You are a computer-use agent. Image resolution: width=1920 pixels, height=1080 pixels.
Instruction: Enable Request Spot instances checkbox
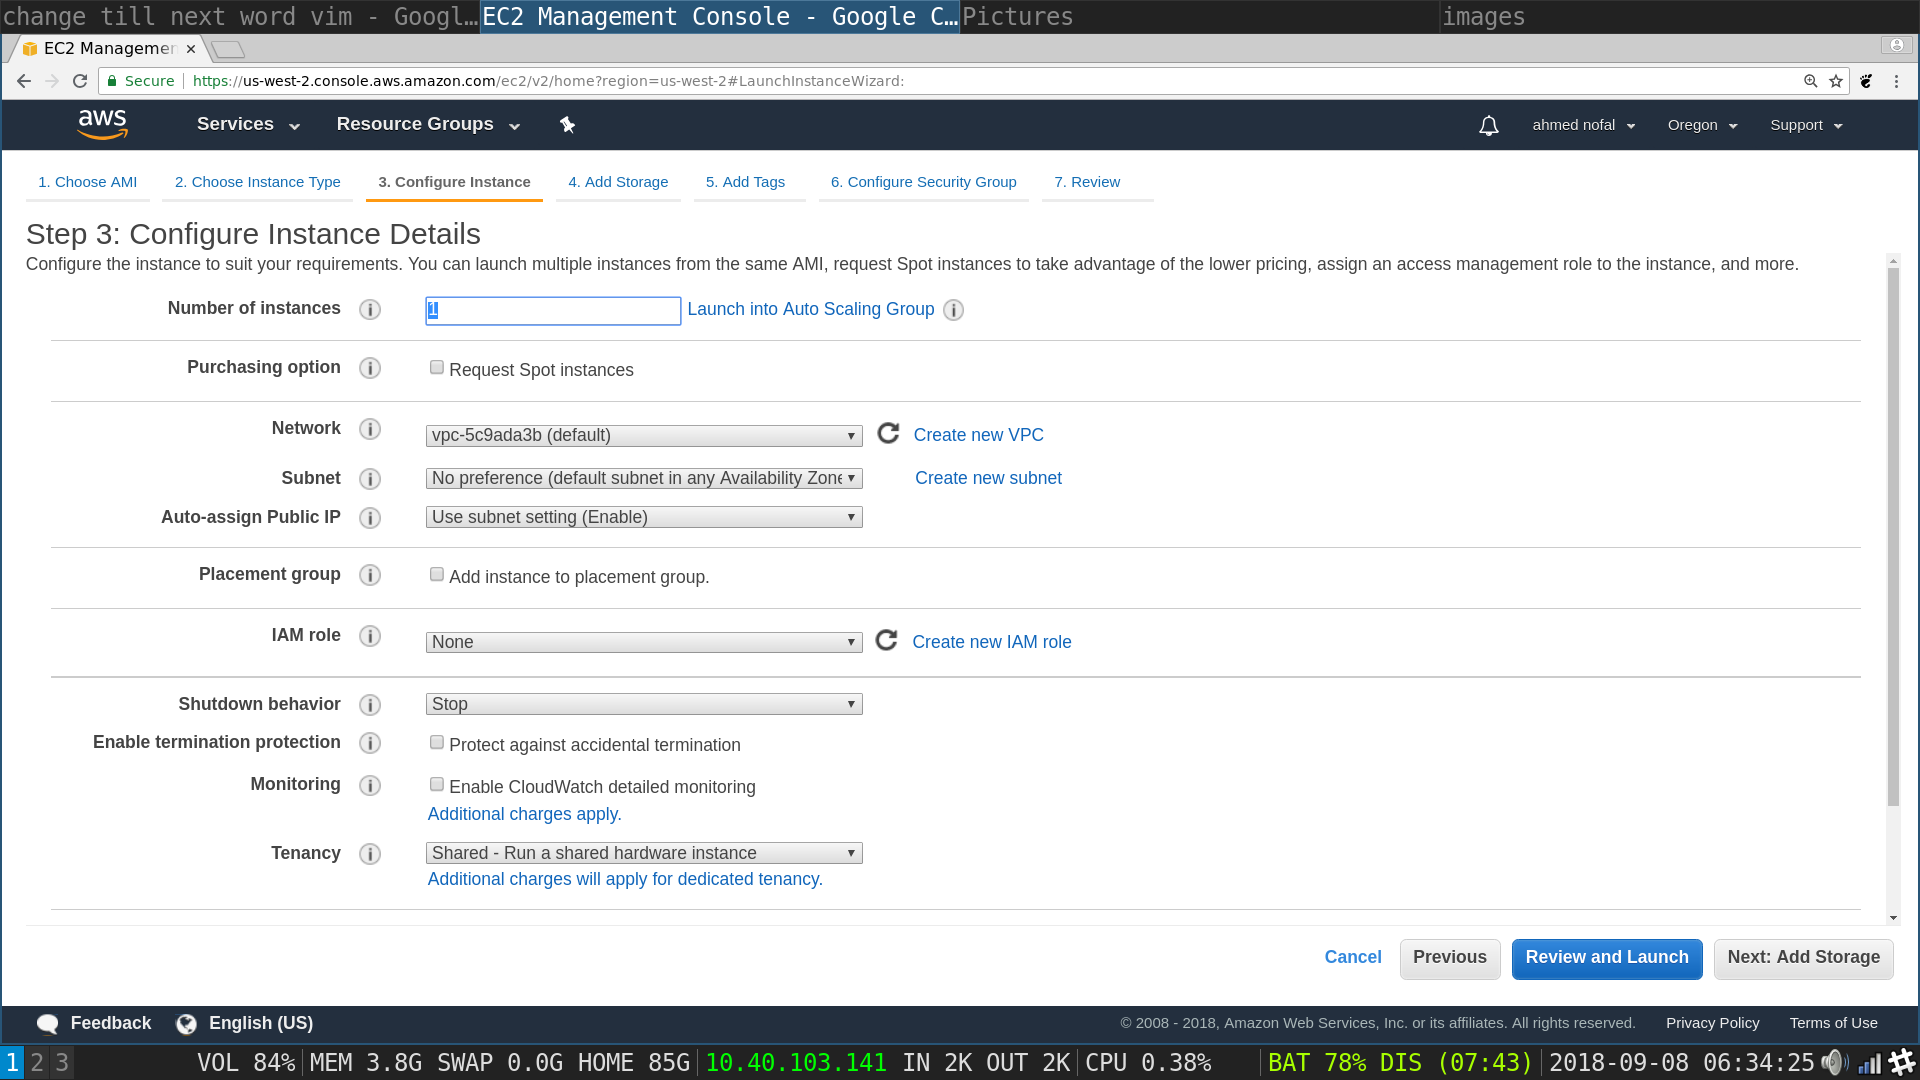click(437, 368)
